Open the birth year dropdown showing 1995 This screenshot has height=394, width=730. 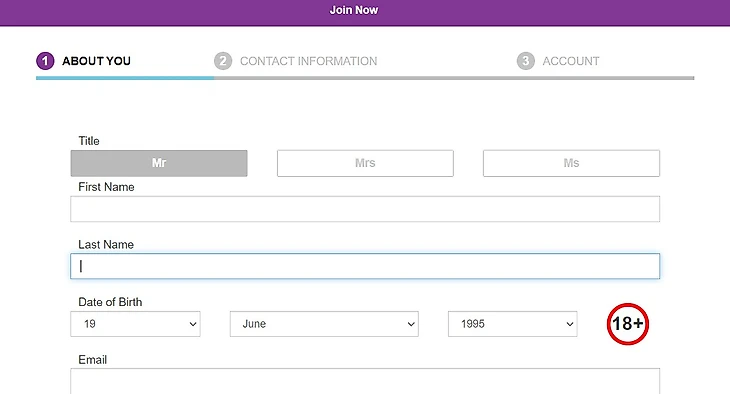513,324
